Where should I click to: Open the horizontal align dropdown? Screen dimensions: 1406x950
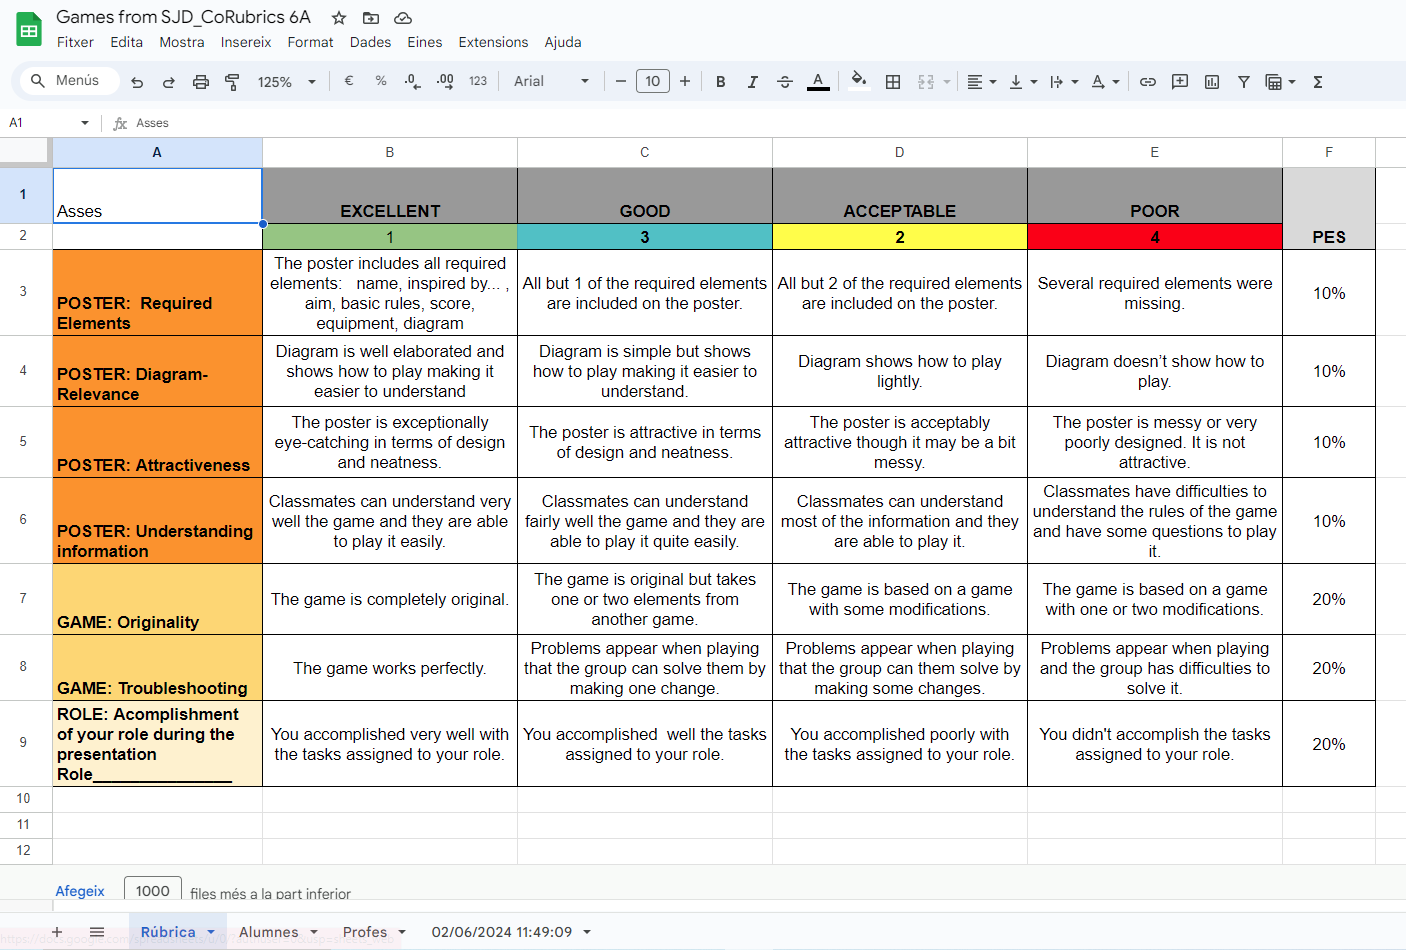click(x=981, y=82)
